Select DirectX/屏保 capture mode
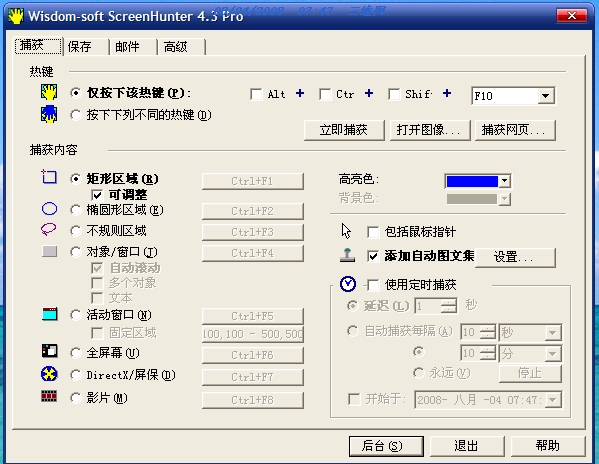The image size is (599, 464). click(x=76, y=375)
